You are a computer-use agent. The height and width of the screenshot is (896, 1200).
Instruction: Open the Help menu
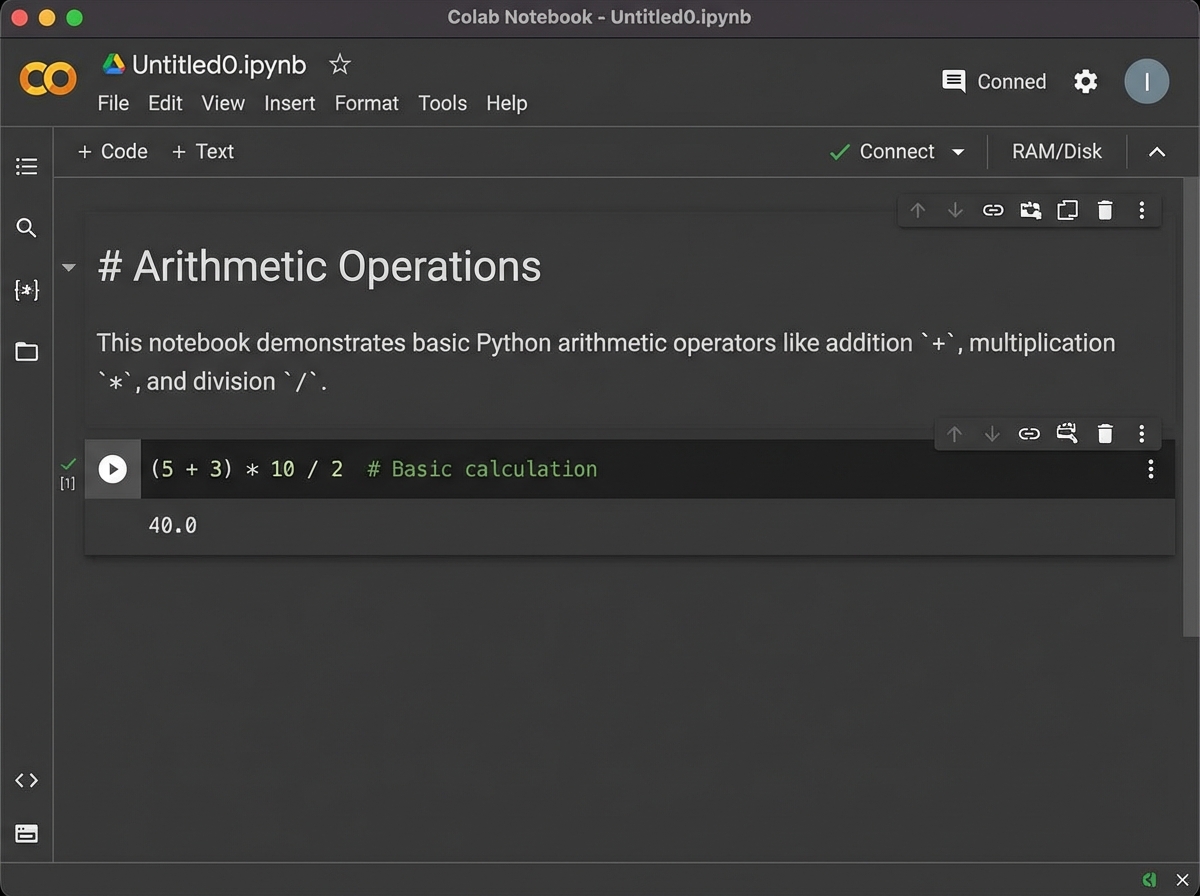(x=507, y=103)
